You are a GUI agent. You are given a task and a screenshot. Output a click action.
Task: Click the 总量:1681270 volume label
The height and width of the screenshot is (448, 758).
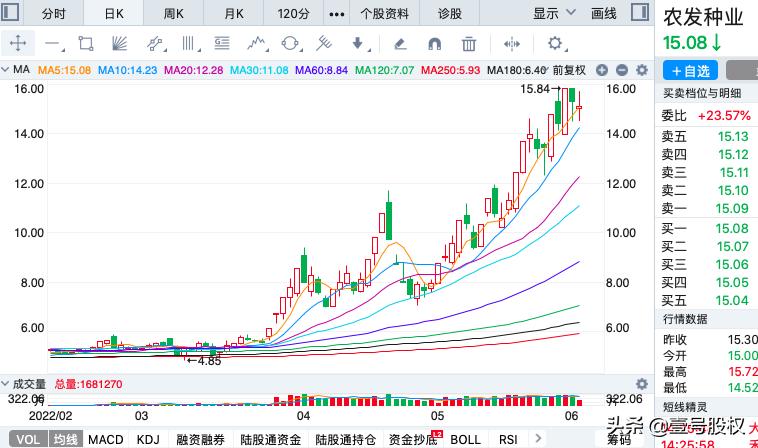[88, 384]
